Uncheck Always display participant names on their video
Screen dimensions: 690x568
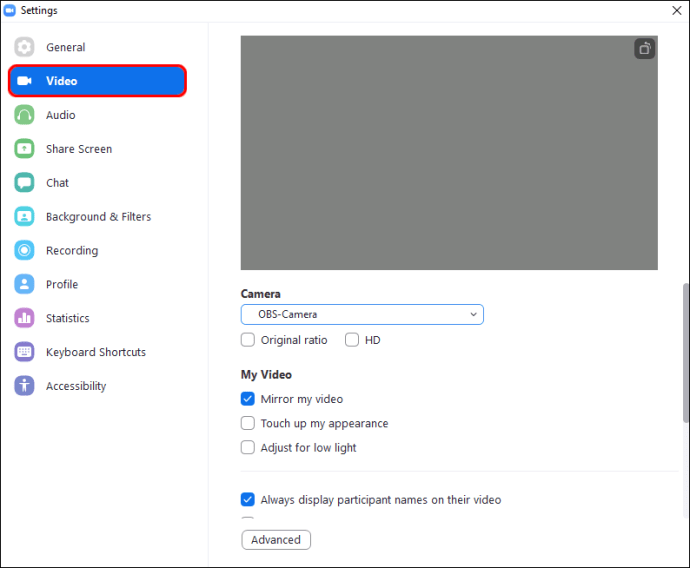[x=248, y=499]
